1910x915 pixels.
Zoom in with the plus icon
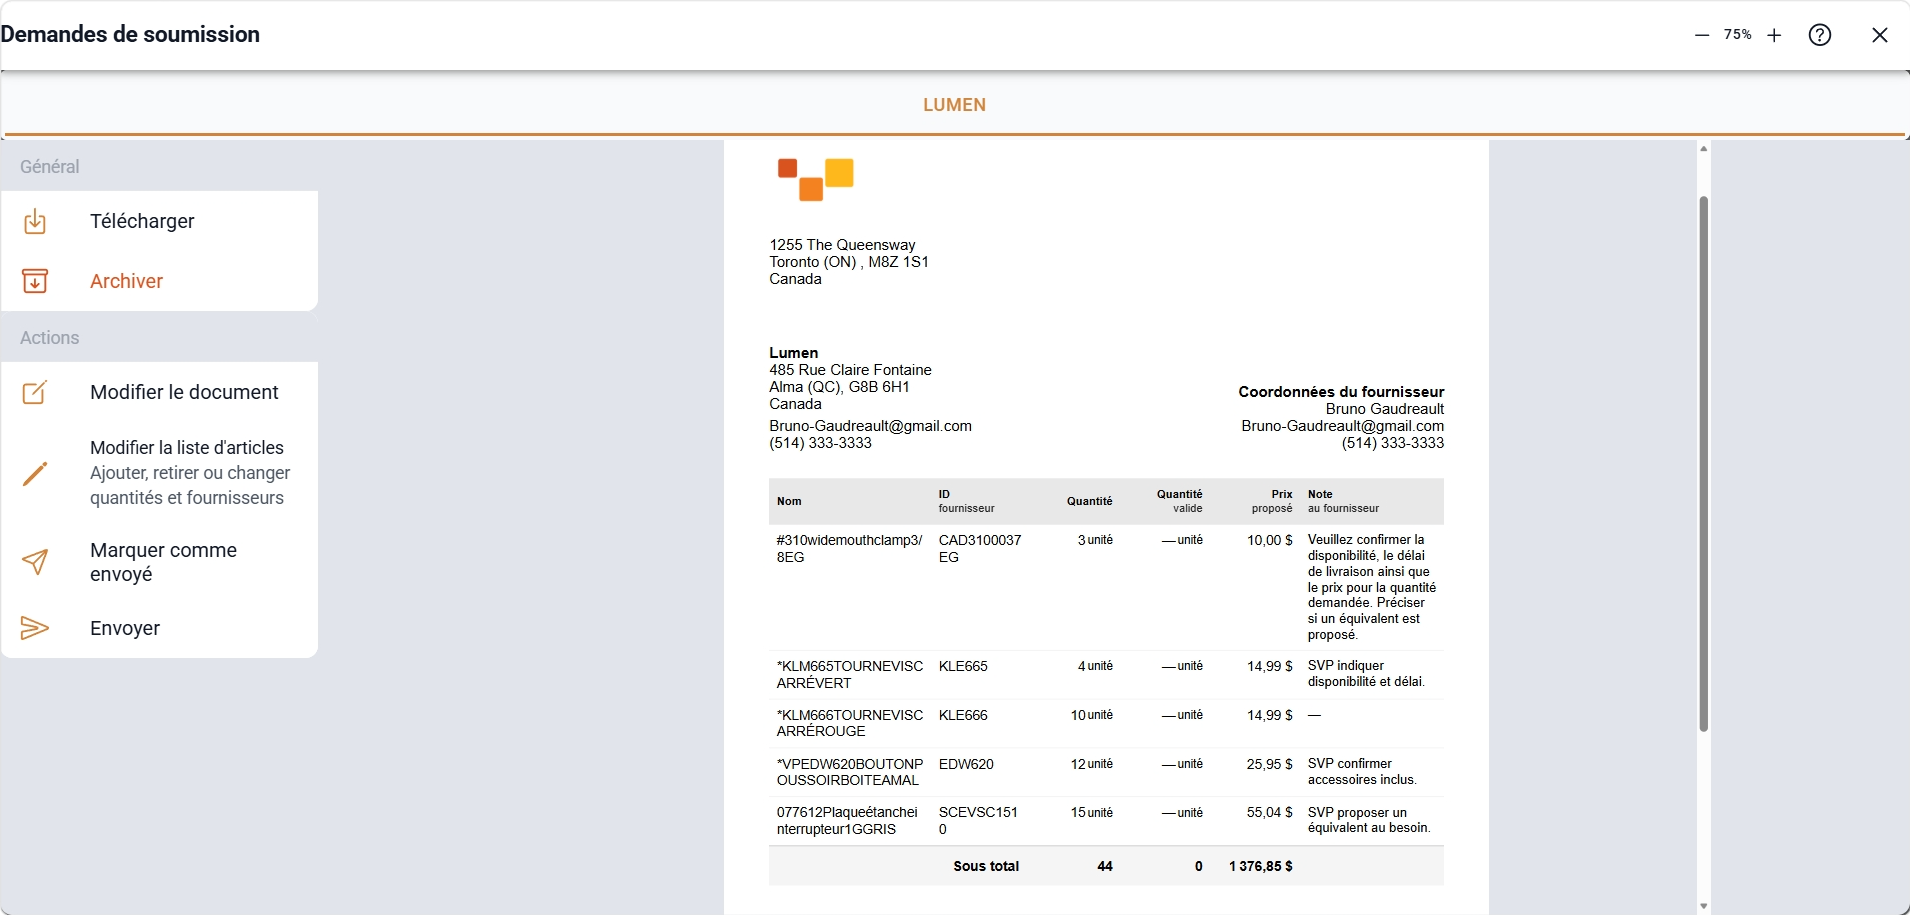pyautogui.click(x=1774, y=35)
